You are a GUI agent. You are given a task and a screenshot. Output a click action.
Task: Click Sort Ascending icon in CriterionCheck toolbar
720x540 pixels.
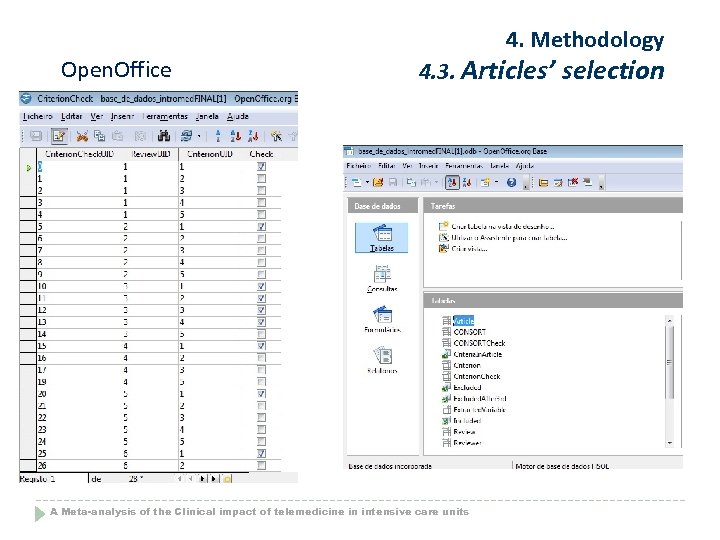click(x=236, y=136)
